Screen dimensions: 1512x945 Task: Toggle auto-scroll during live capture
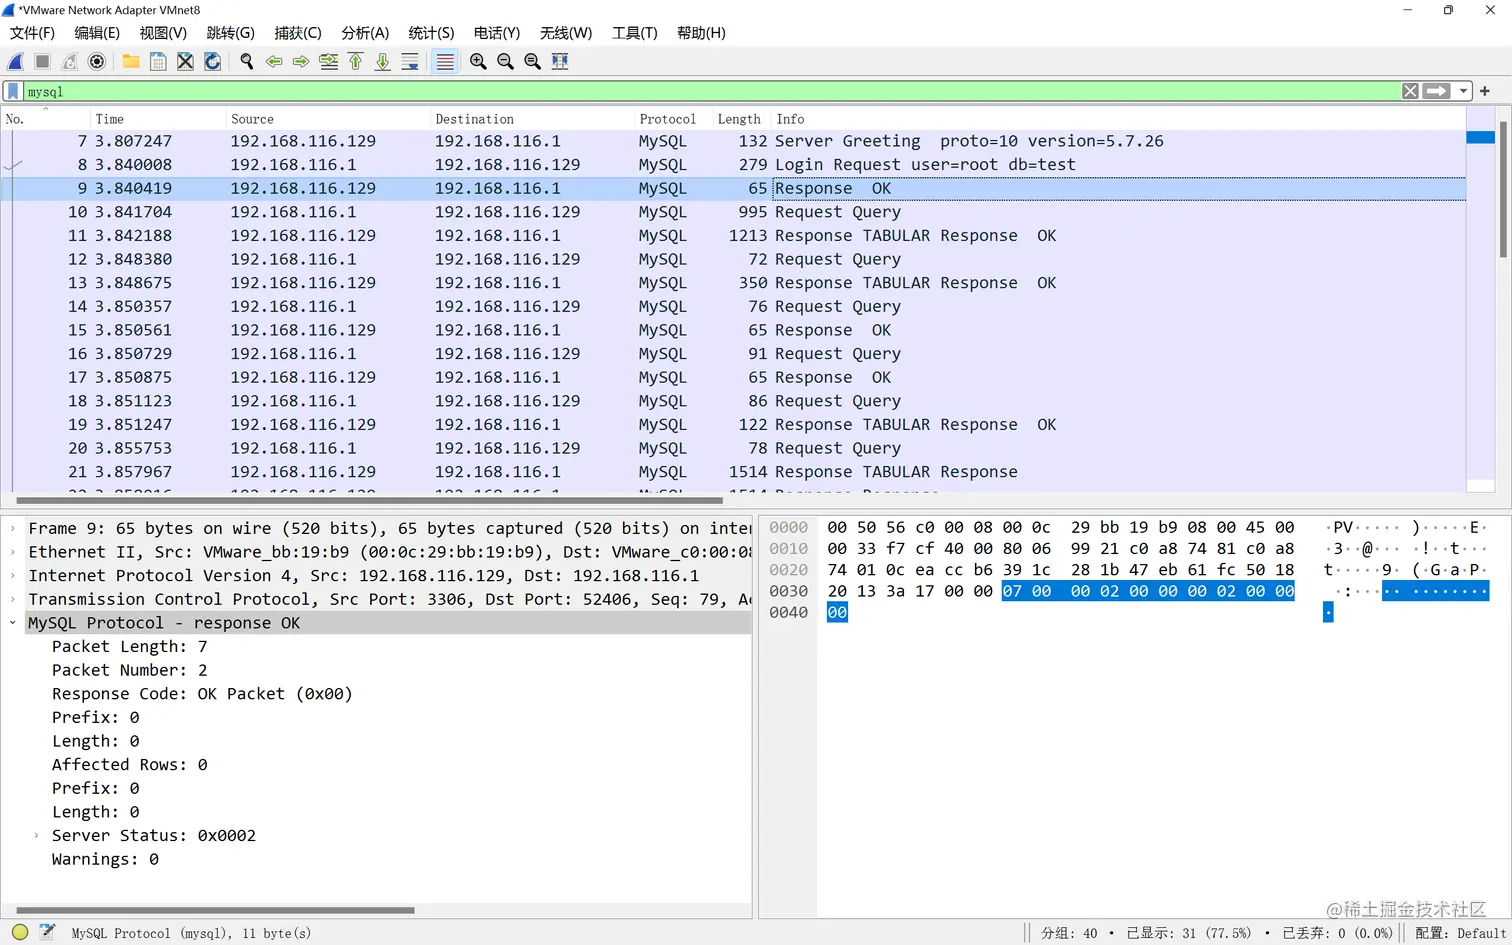point(409,62)
